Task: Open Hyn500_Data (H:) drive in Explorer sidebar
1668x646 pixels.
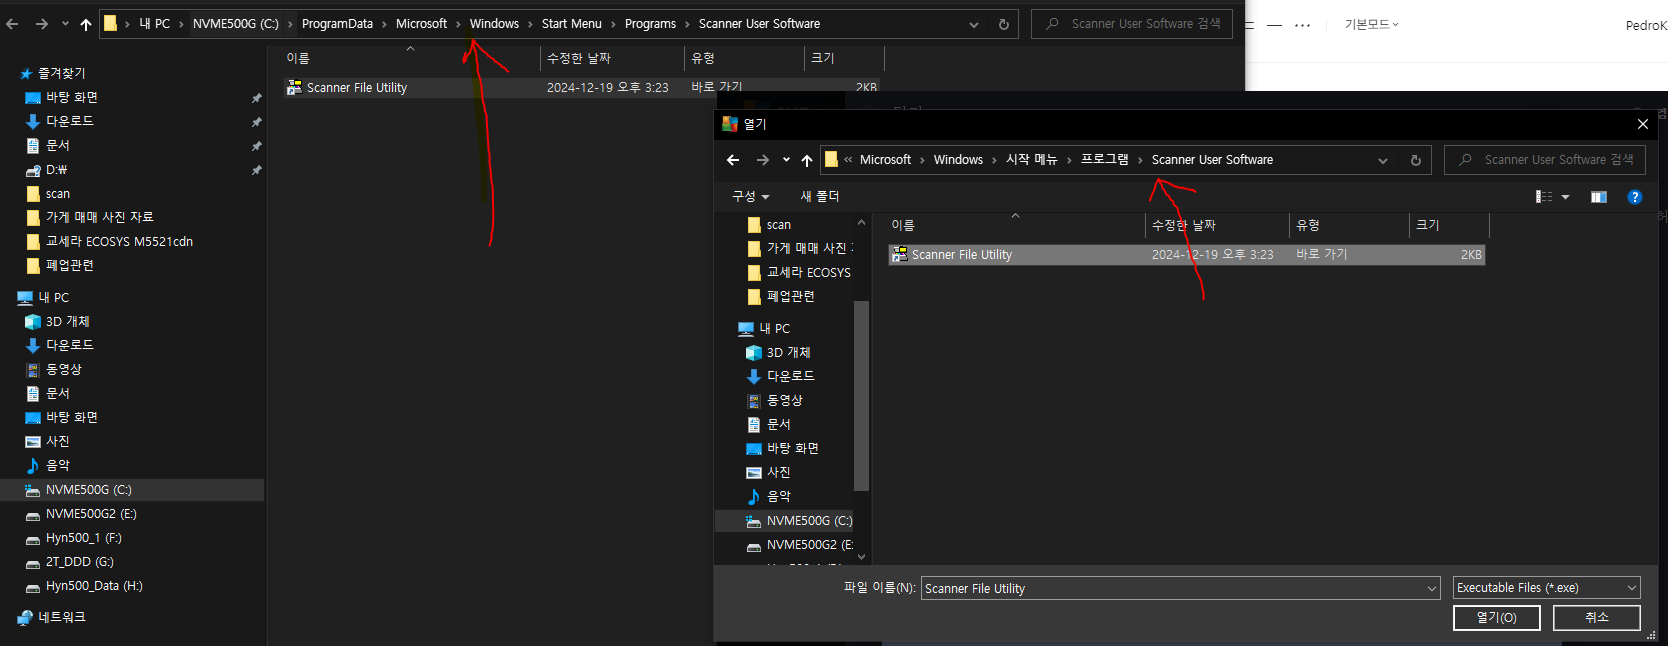Action: pyautogui.click(x=94, y=586)
